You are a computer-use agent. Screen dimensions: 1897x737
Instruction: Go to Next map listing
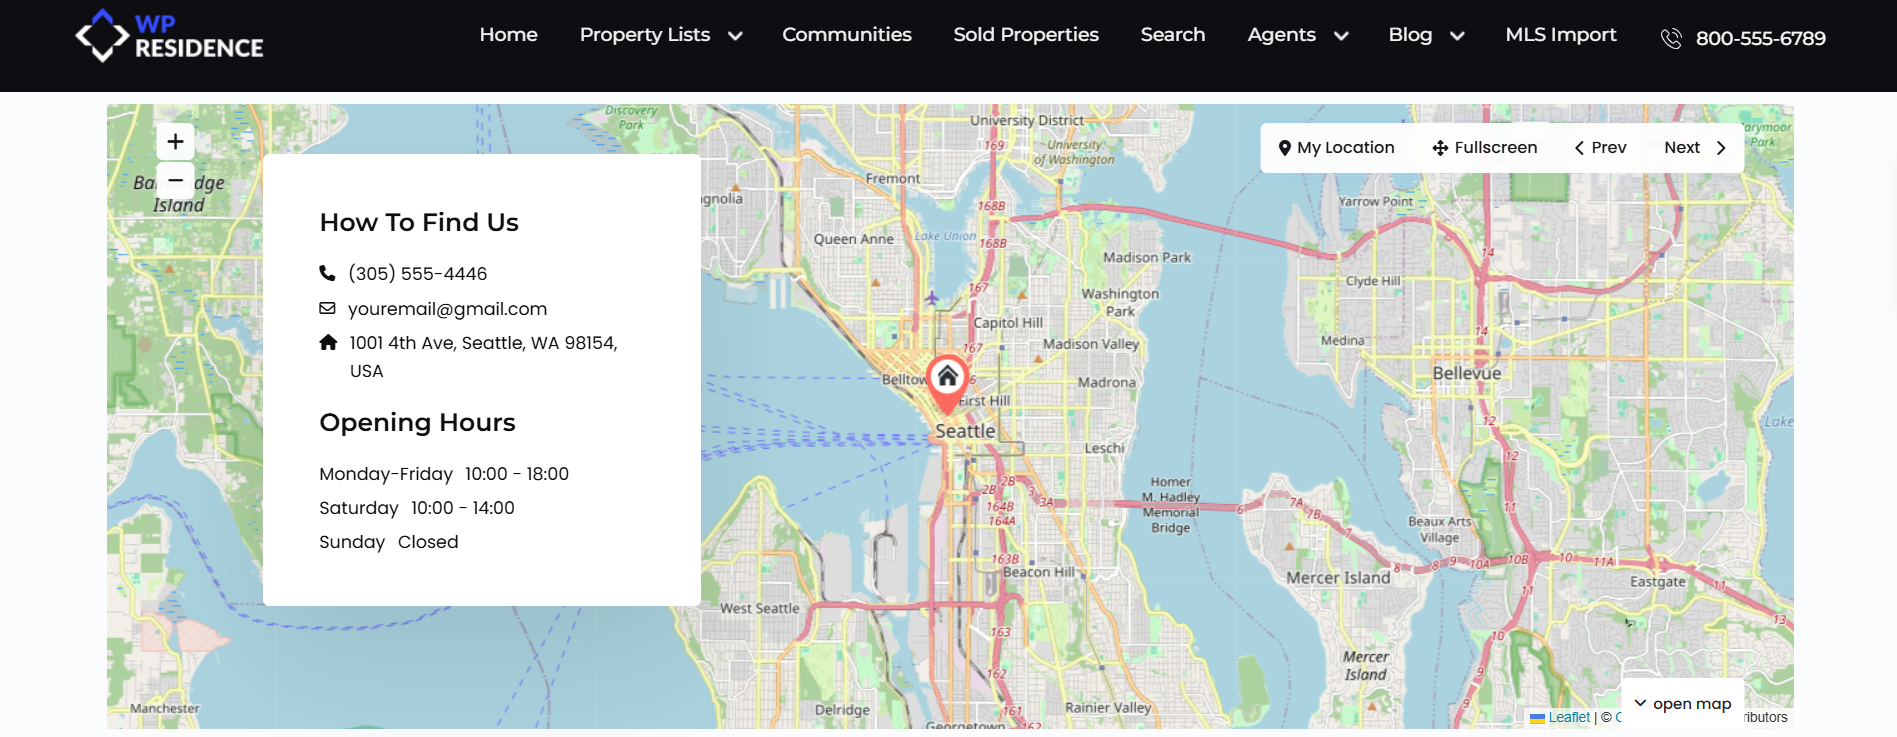point(1695,148)
